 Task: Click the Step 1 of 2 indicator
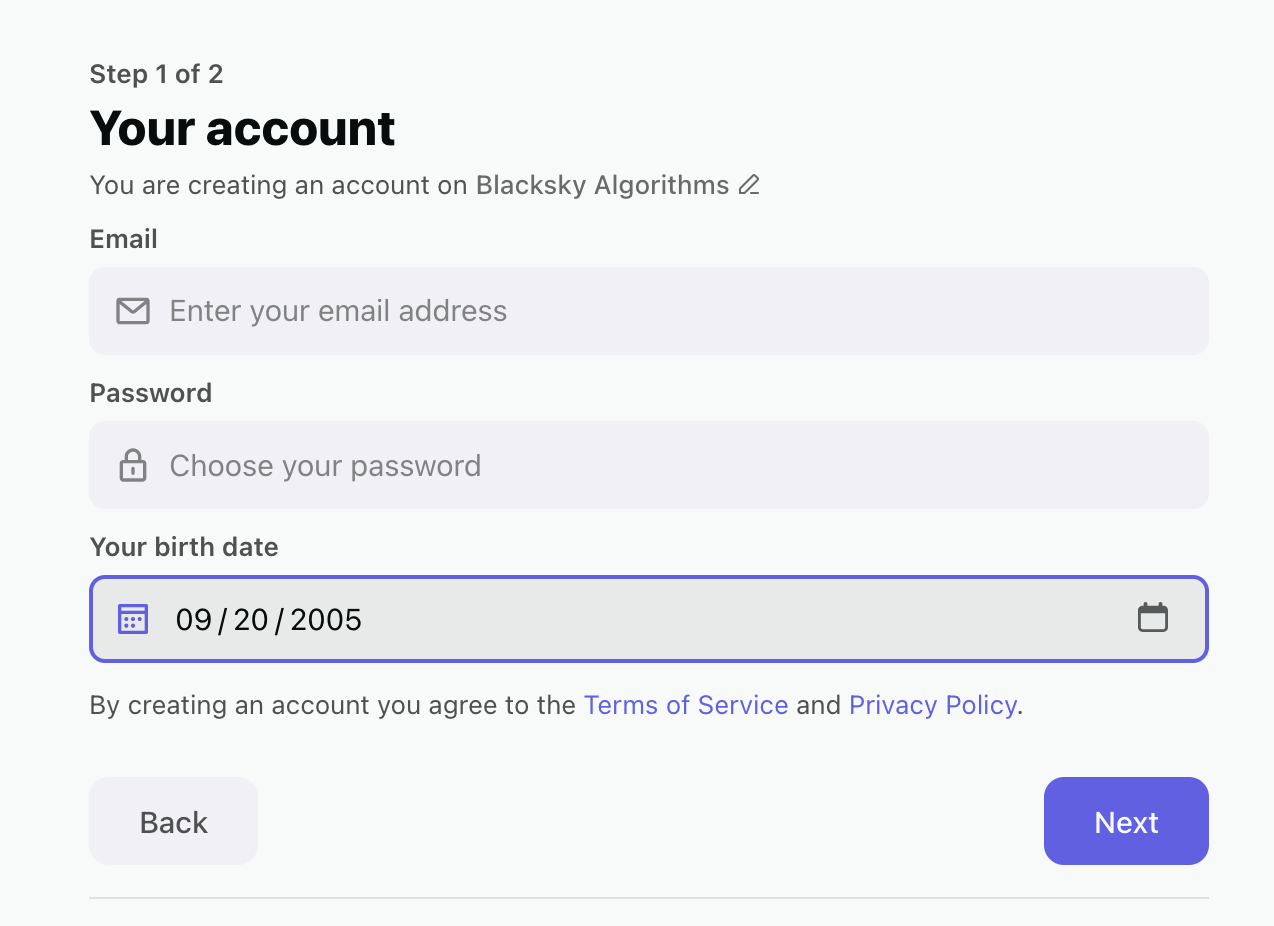(x=156, y=74)
